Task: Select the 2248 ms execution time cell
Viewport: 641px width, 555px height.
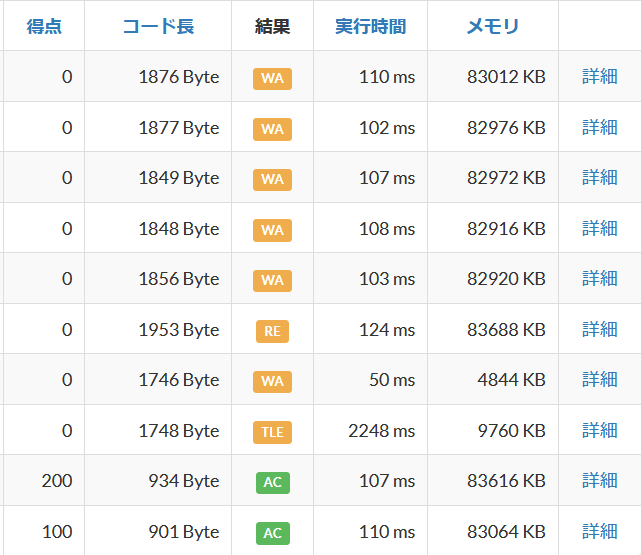Action: [x=370, y=430]
